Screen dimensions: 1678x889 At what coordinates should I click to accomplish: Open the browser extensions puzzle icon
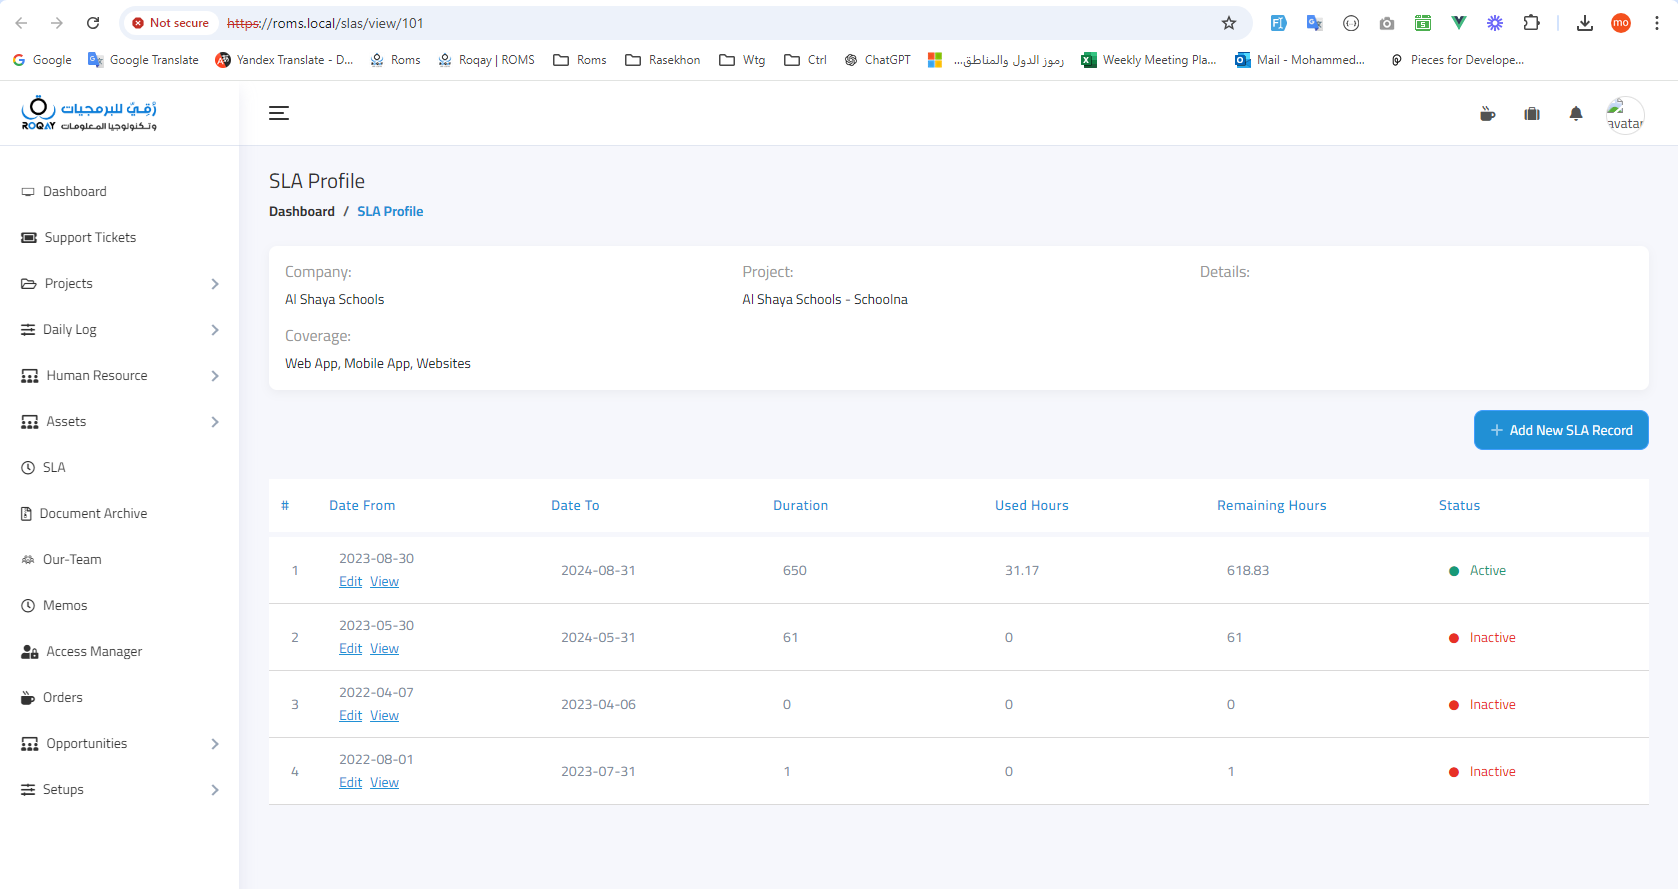pyautogui.click(x=1531, y=23)
